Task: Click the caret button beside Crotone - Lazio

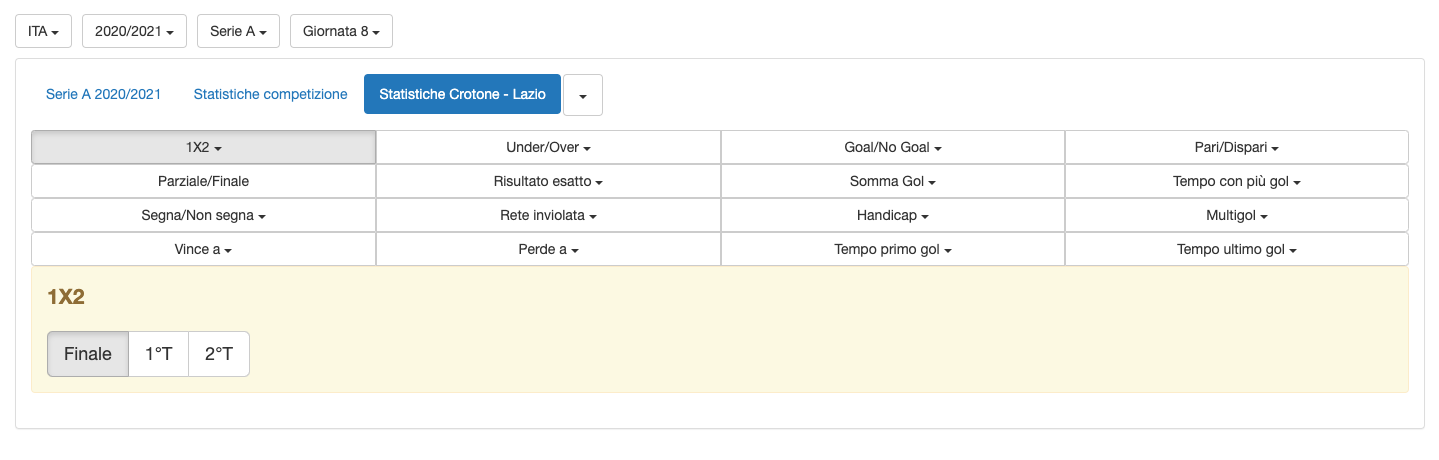Action: tap(583, 95)
